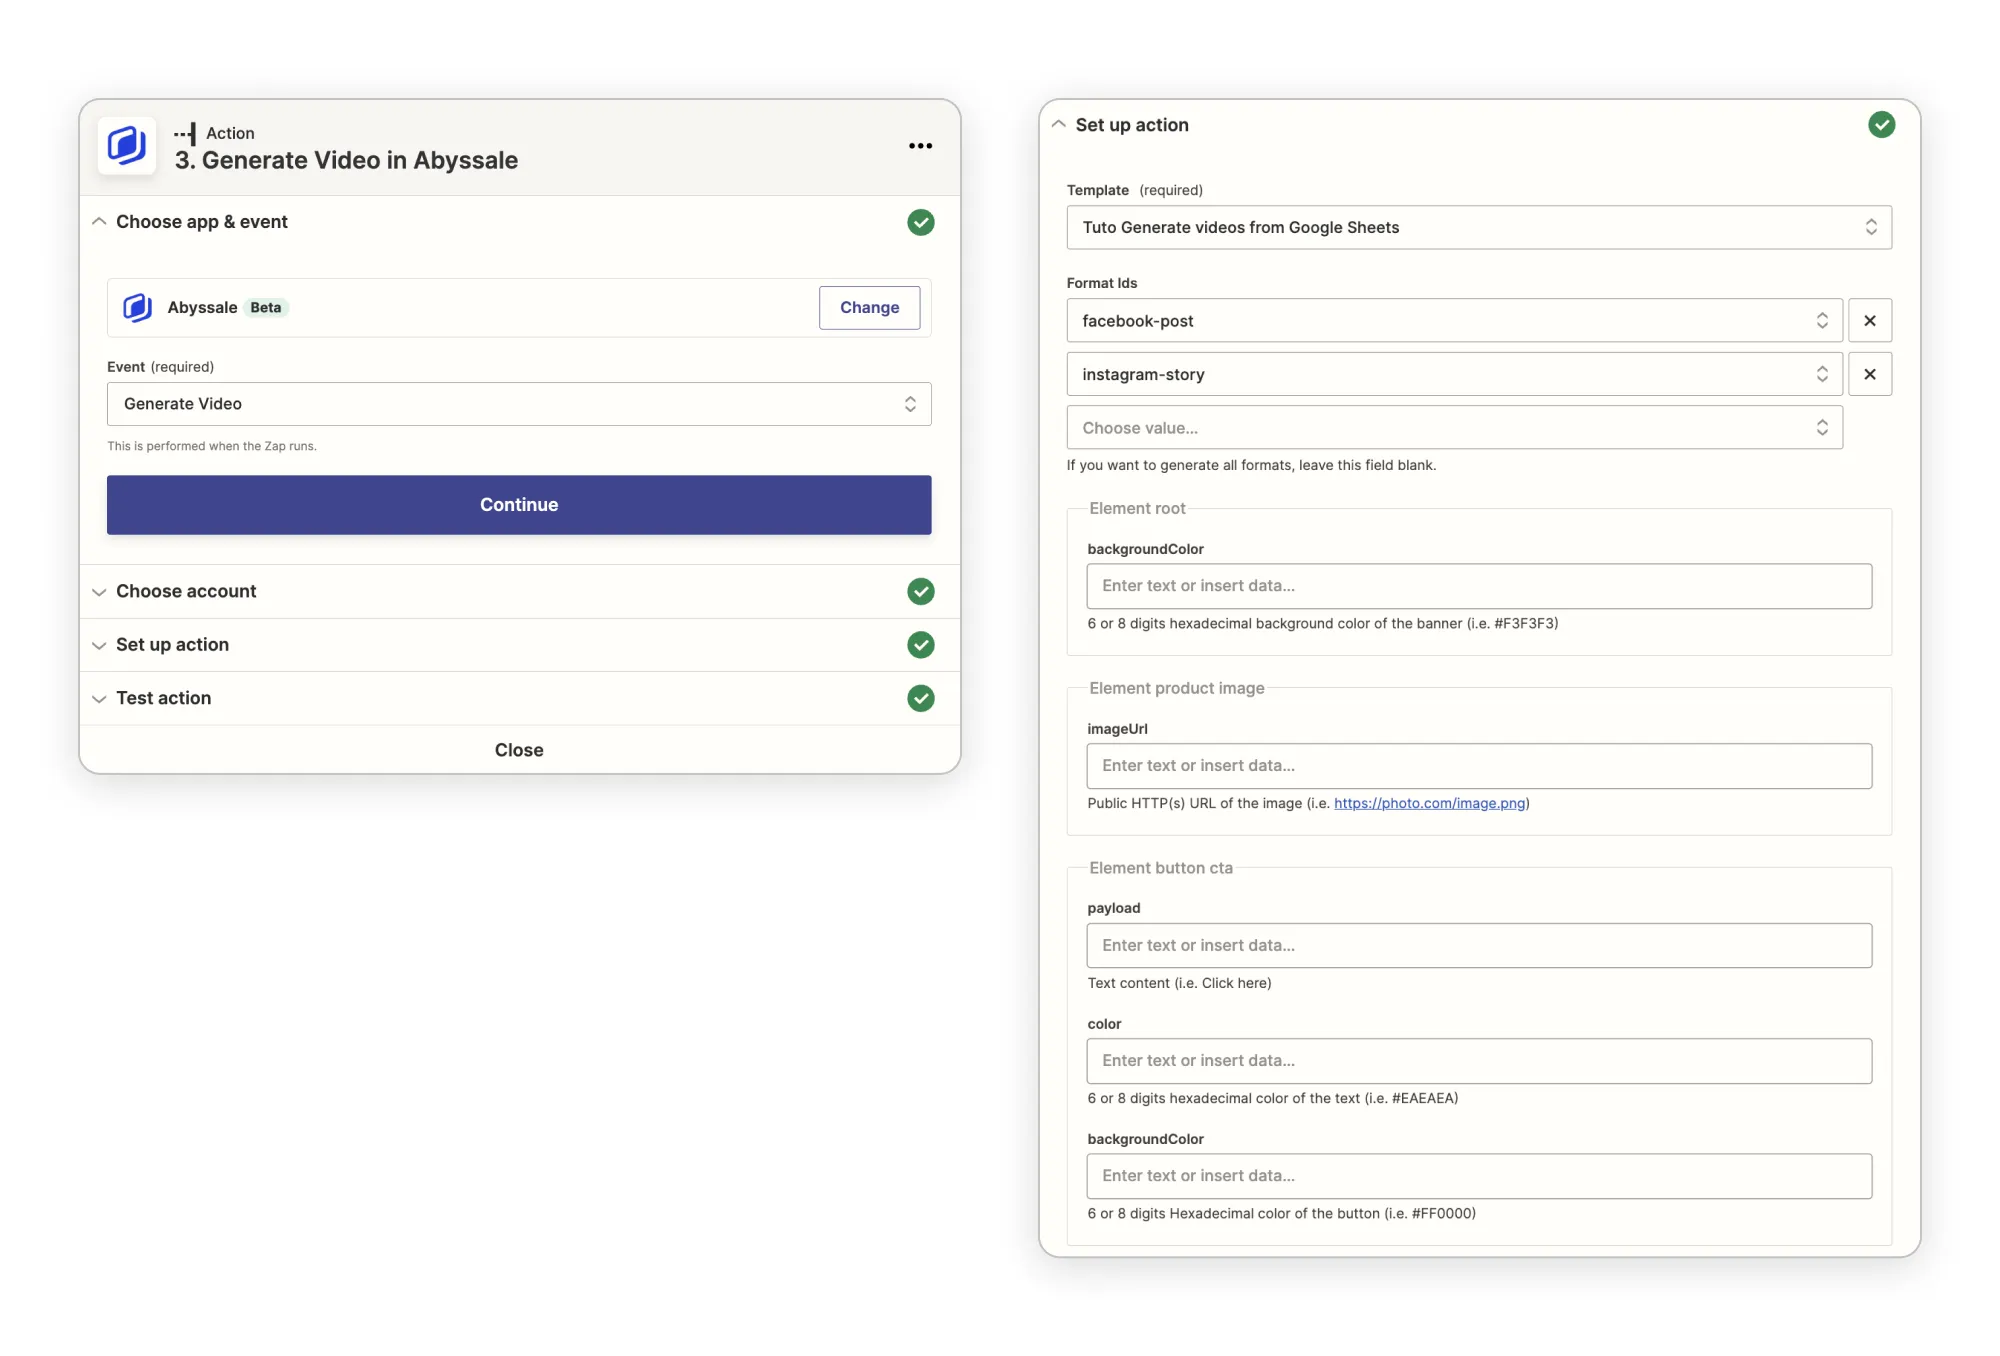
Task: Open the facebook-post format dropdown
Action: [x=1454, y=321]
